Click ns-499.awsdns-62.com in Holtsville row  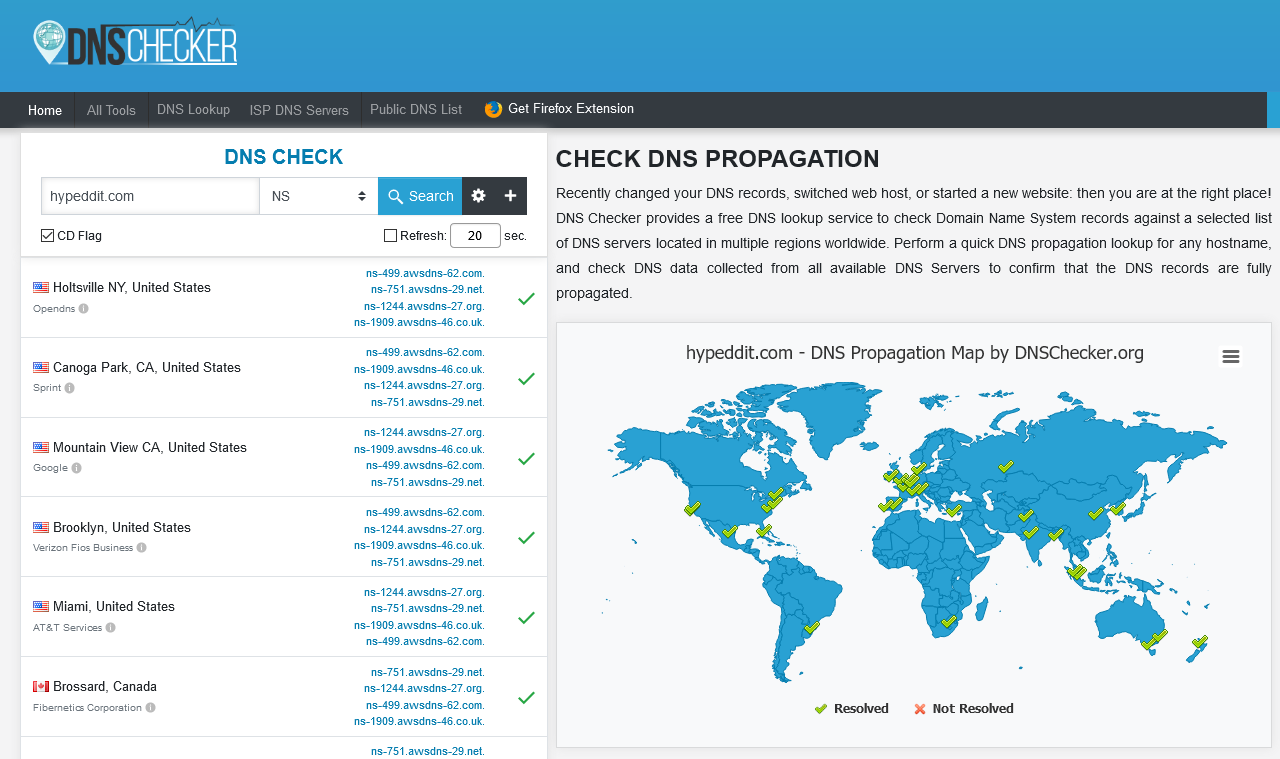pos(425,272)
